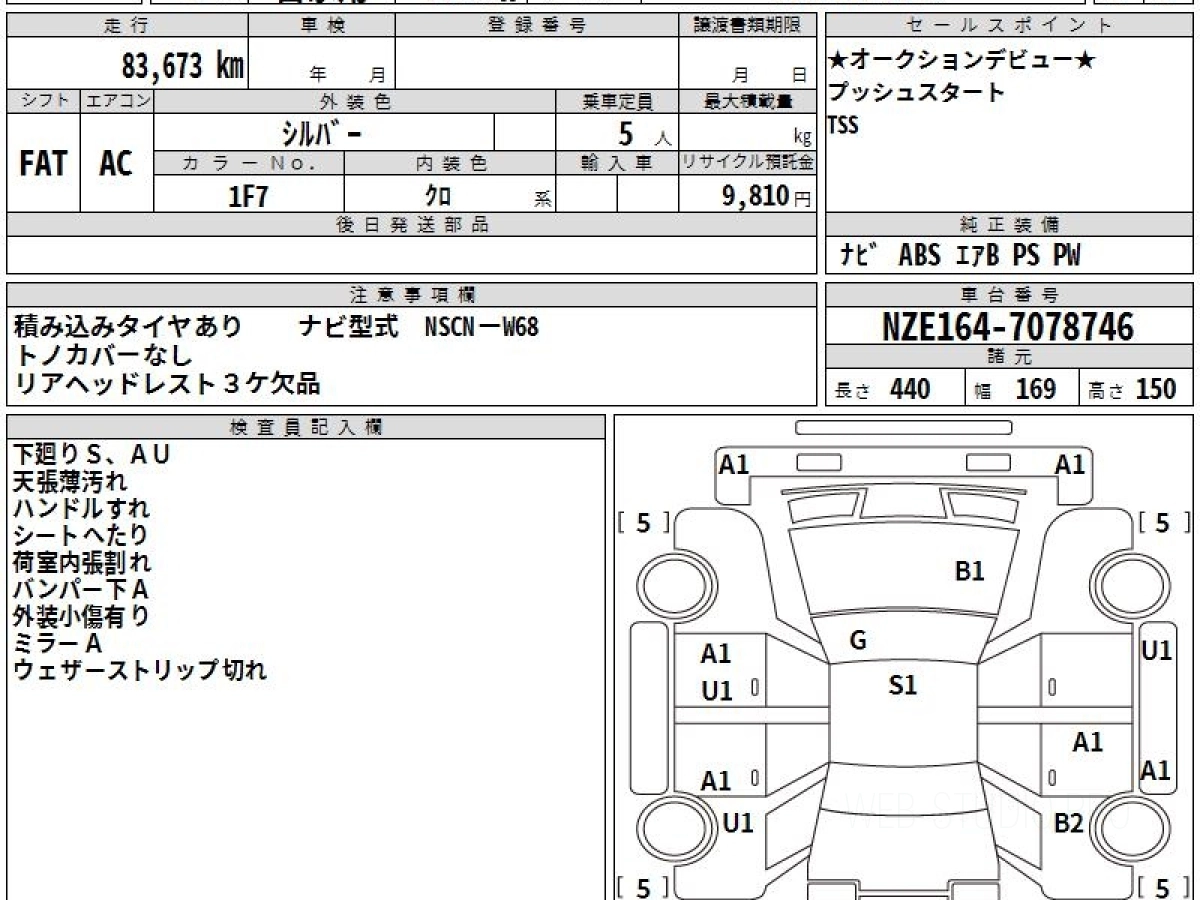Click the 天張薄汚れ inspector note

coord(70,482)
